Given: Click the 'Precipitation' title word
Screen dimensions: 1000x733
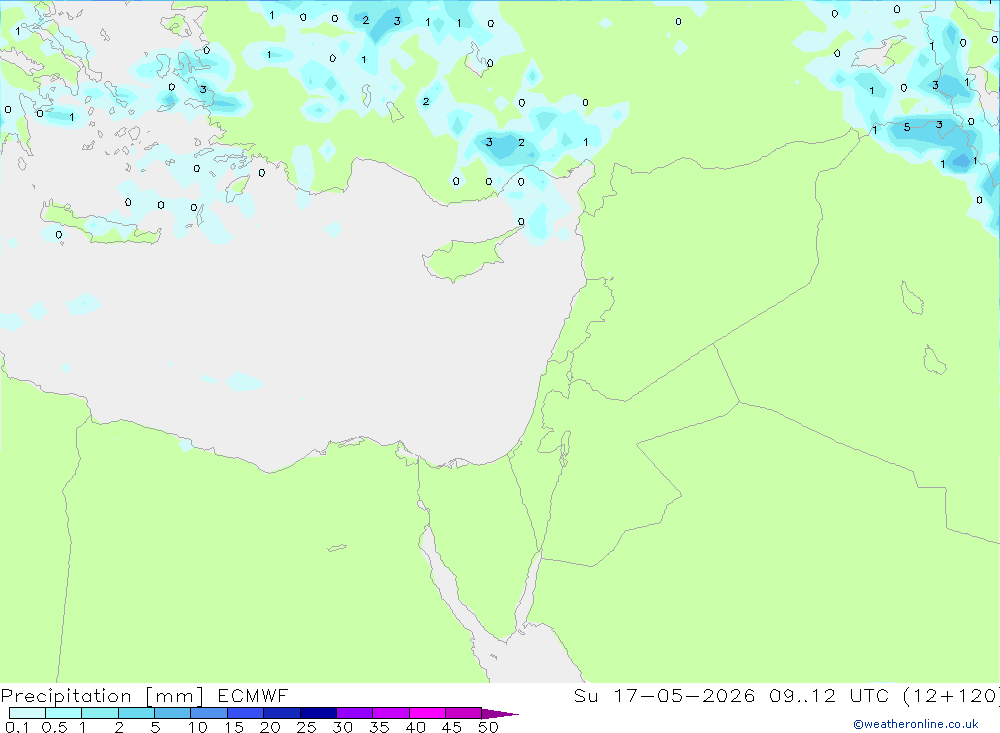Looking at the screenshot, I should [x=66, y=696].
